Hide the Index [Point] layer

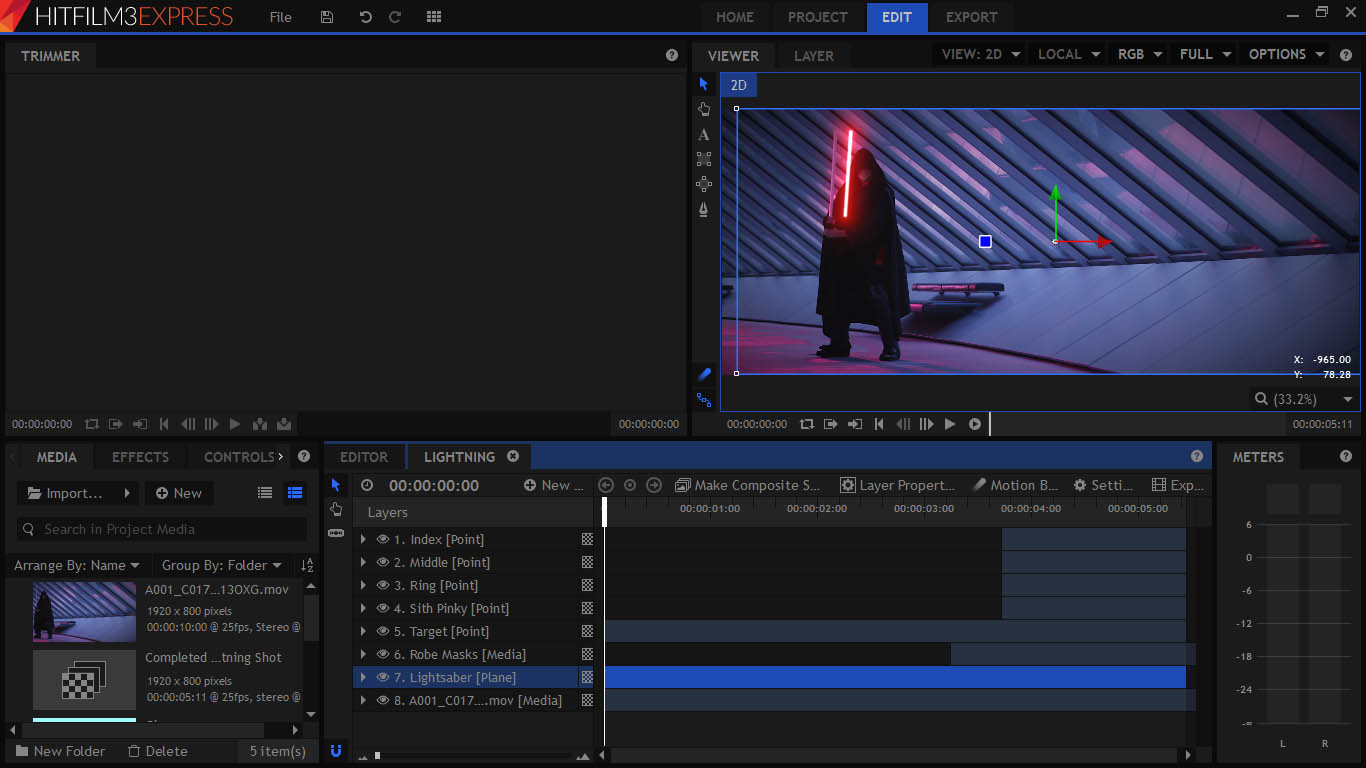(382, 539)
